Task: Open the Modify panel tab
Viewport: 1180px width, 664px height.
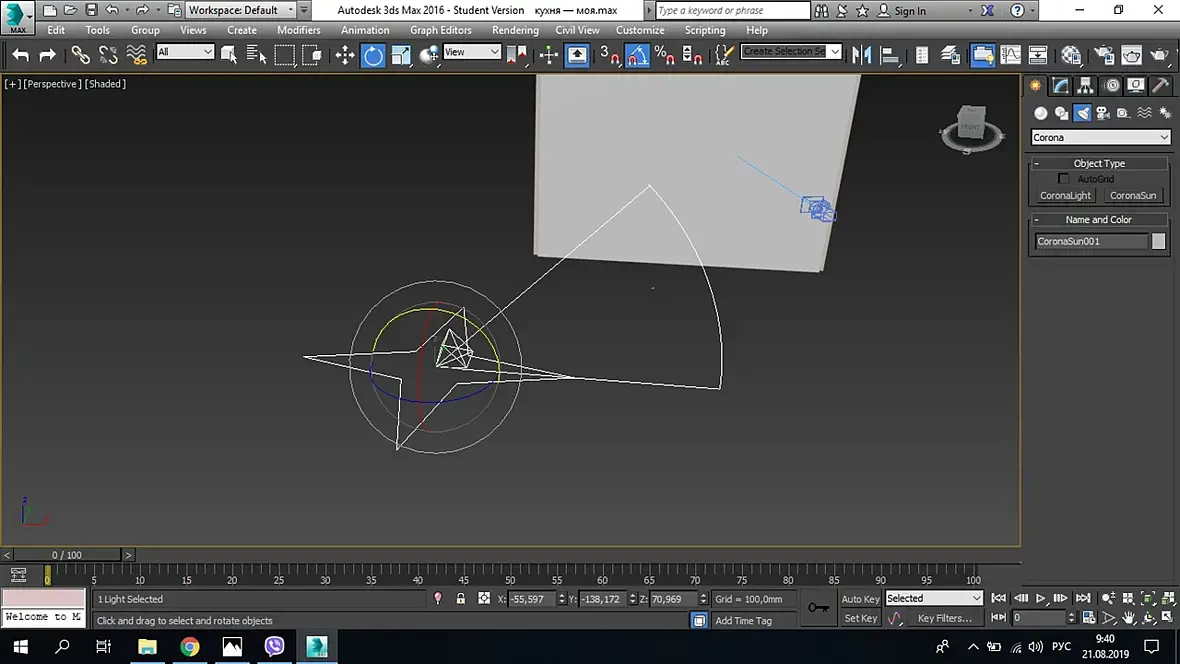Action: click(1061, 86)
